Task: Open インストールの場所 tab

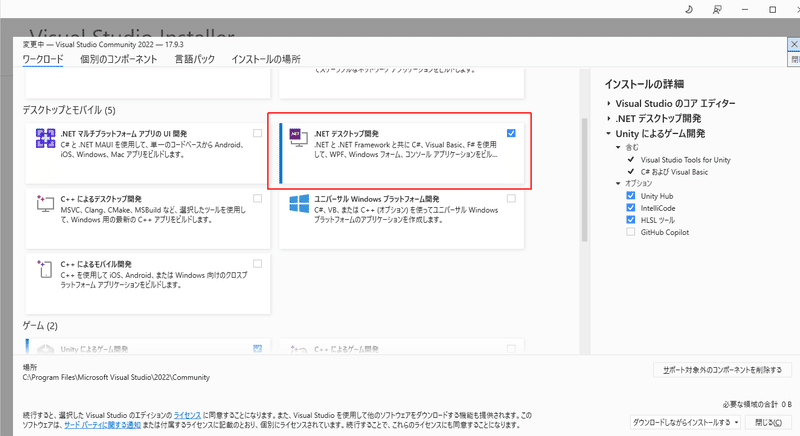Action: (266, 60)
